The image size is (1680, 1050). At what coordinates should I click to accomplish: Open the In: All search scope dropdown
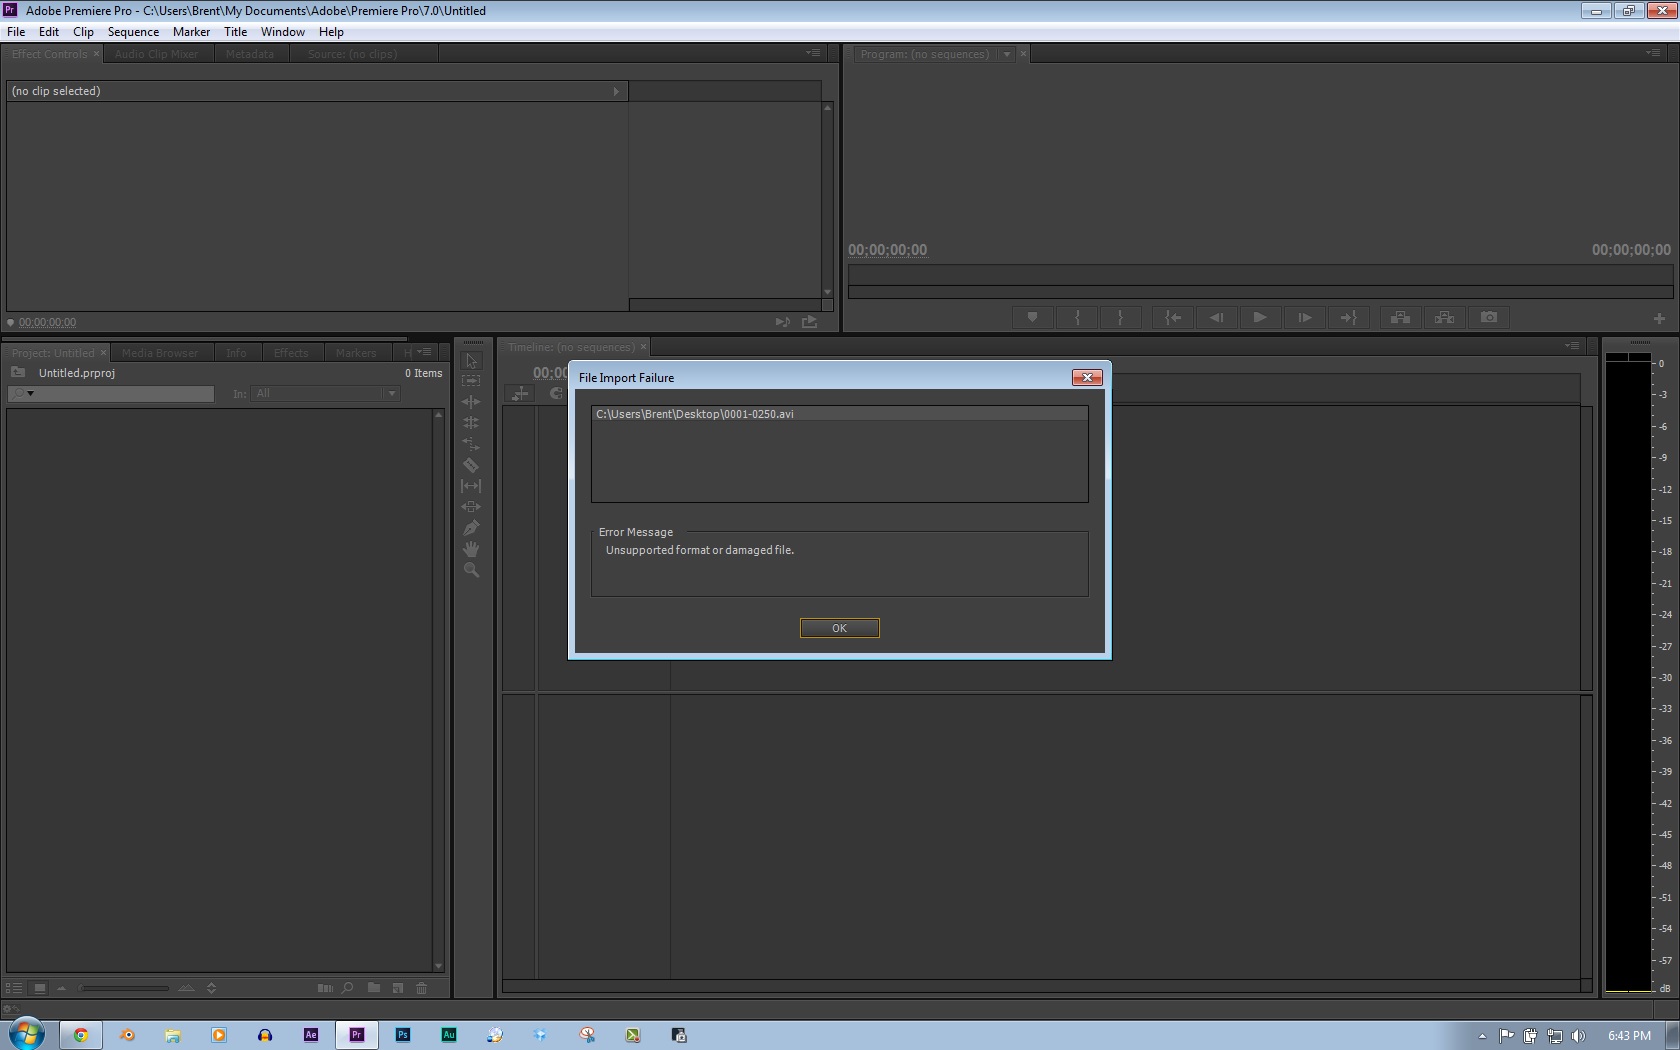(325, 394)
